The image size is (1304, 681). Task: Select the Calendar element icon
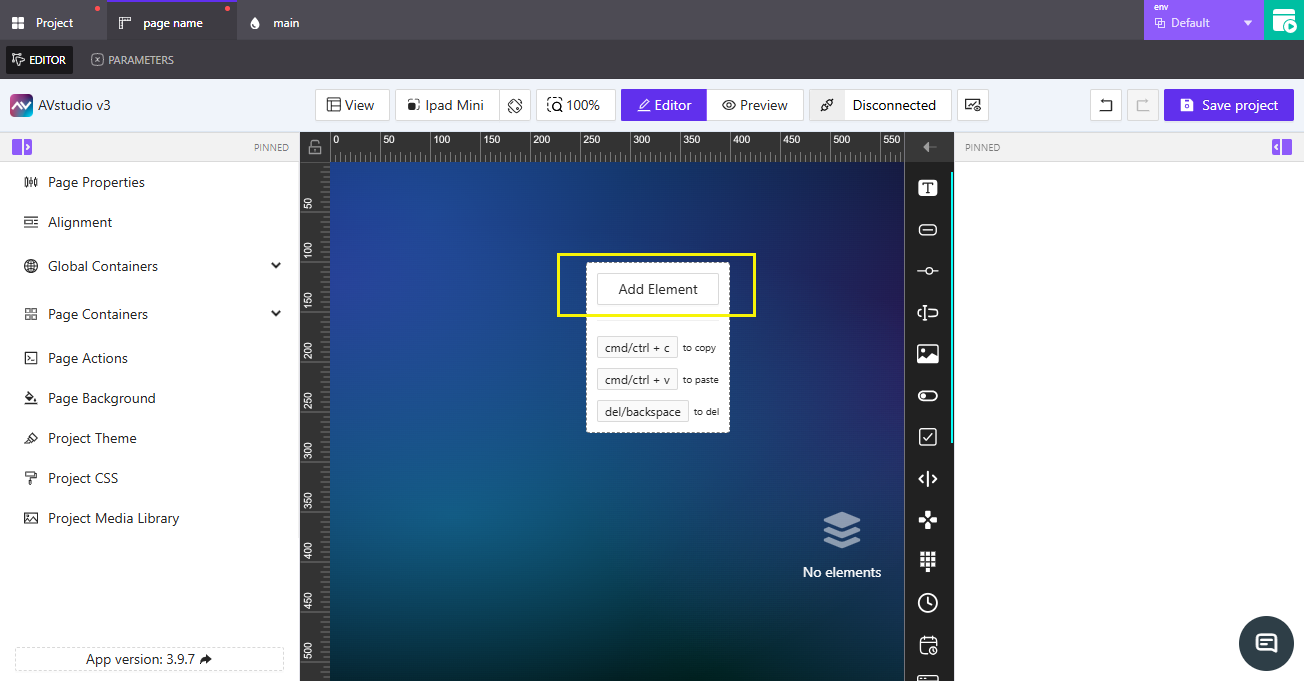coord(927,645)
